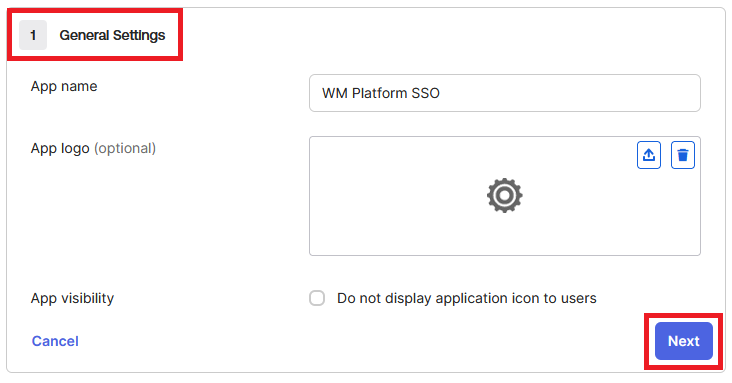Click the step number 1 badge
Viewport: 732px width, 383px height.
point(33,35)
